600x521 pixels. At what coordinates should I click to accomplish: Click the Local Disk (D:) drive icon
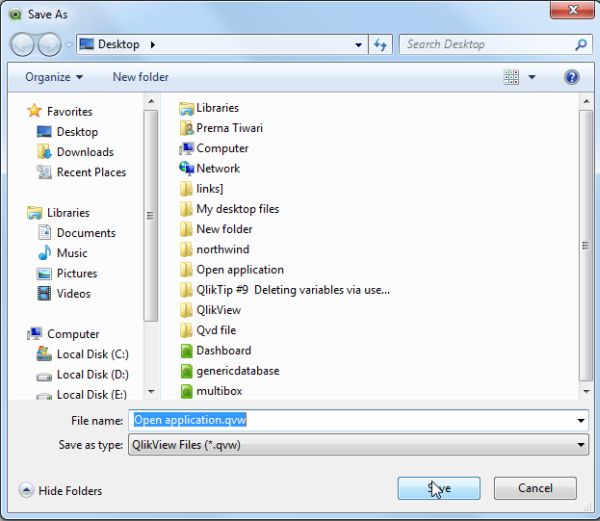click(44, 376)
